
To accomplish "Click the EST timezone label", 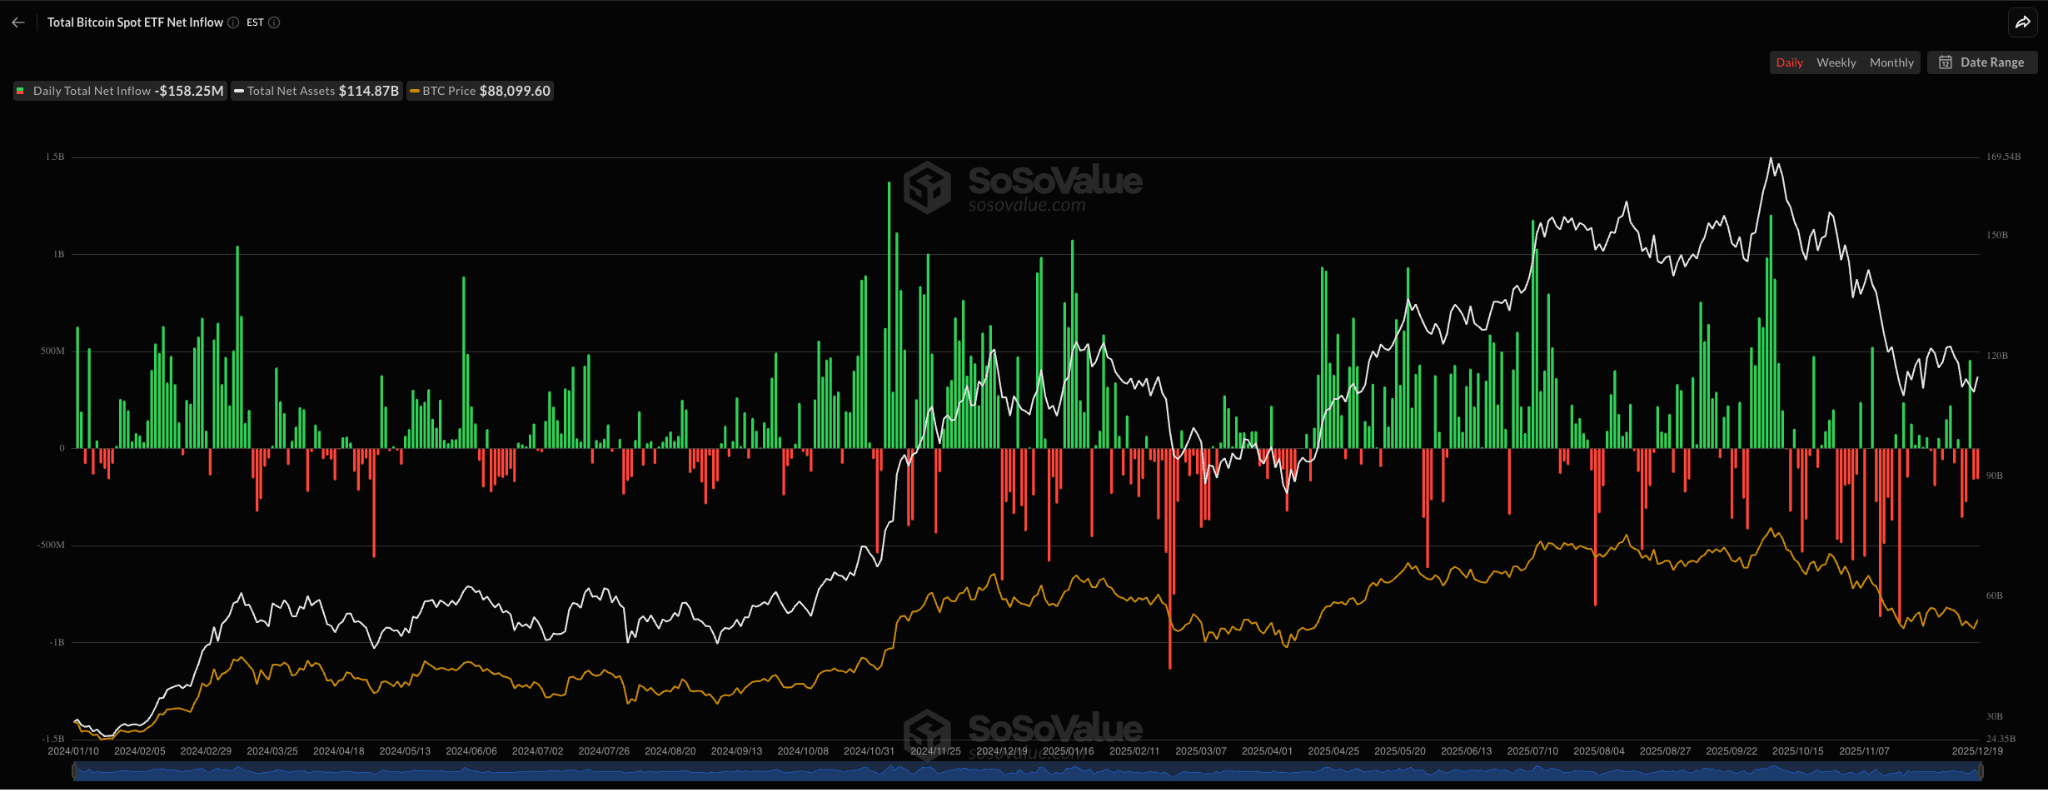I will 255,22.
